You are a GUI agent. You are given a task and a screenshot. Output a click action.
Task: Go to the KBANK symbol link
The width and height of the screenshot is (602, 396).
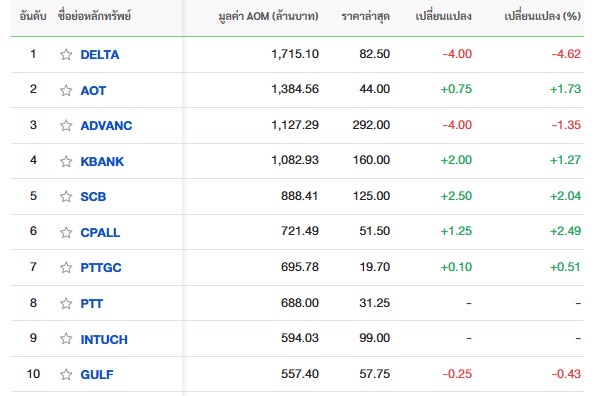tap(102, 162)
